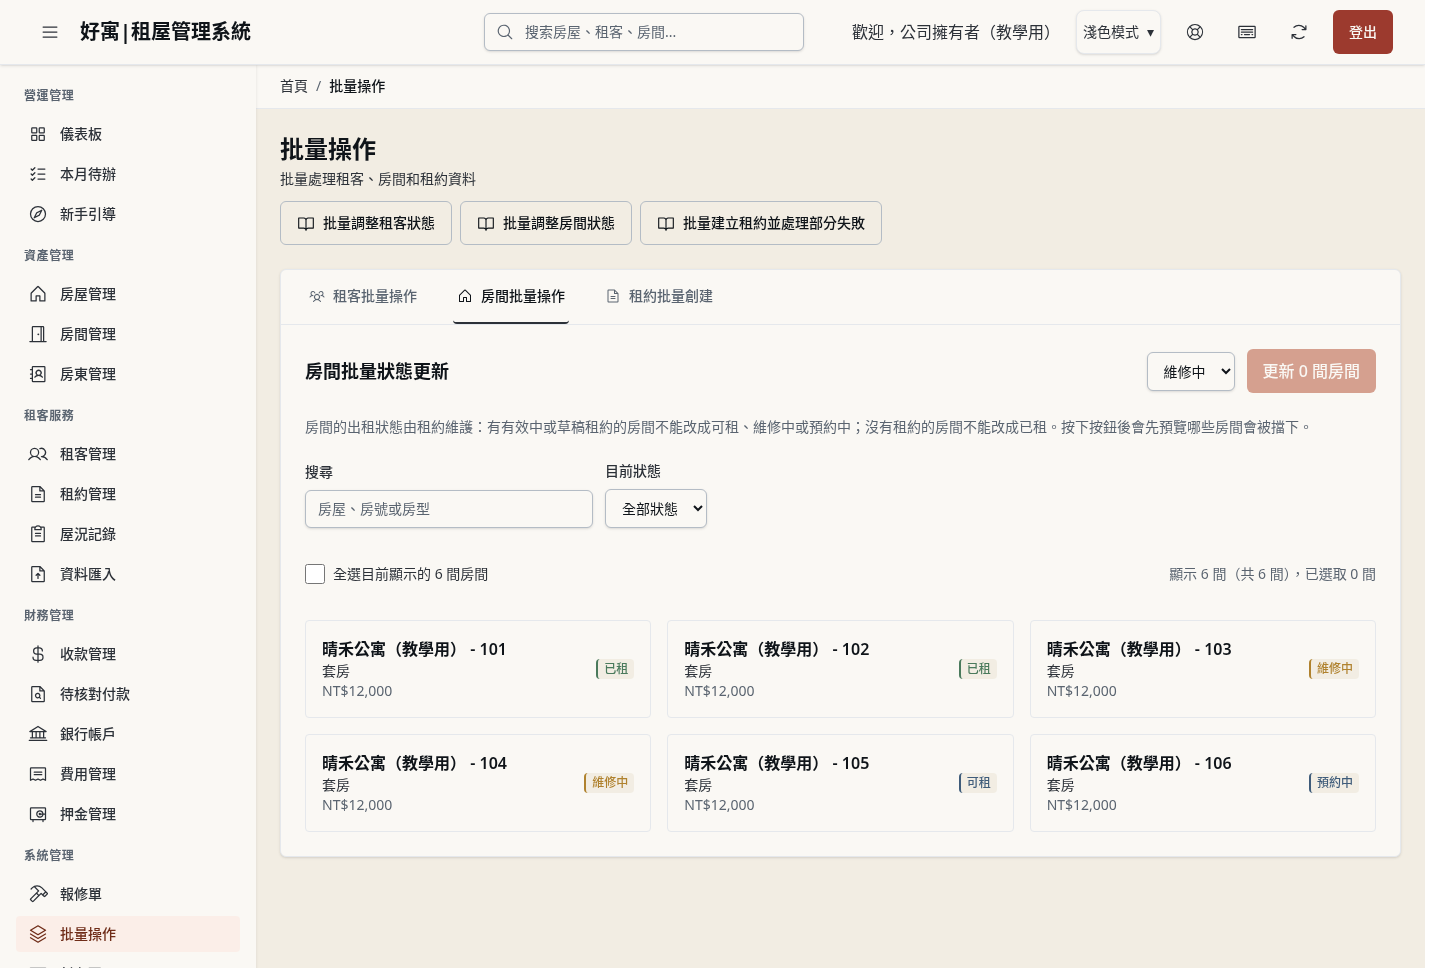Open the 維修中 target status dropdown

[1191, 372]
